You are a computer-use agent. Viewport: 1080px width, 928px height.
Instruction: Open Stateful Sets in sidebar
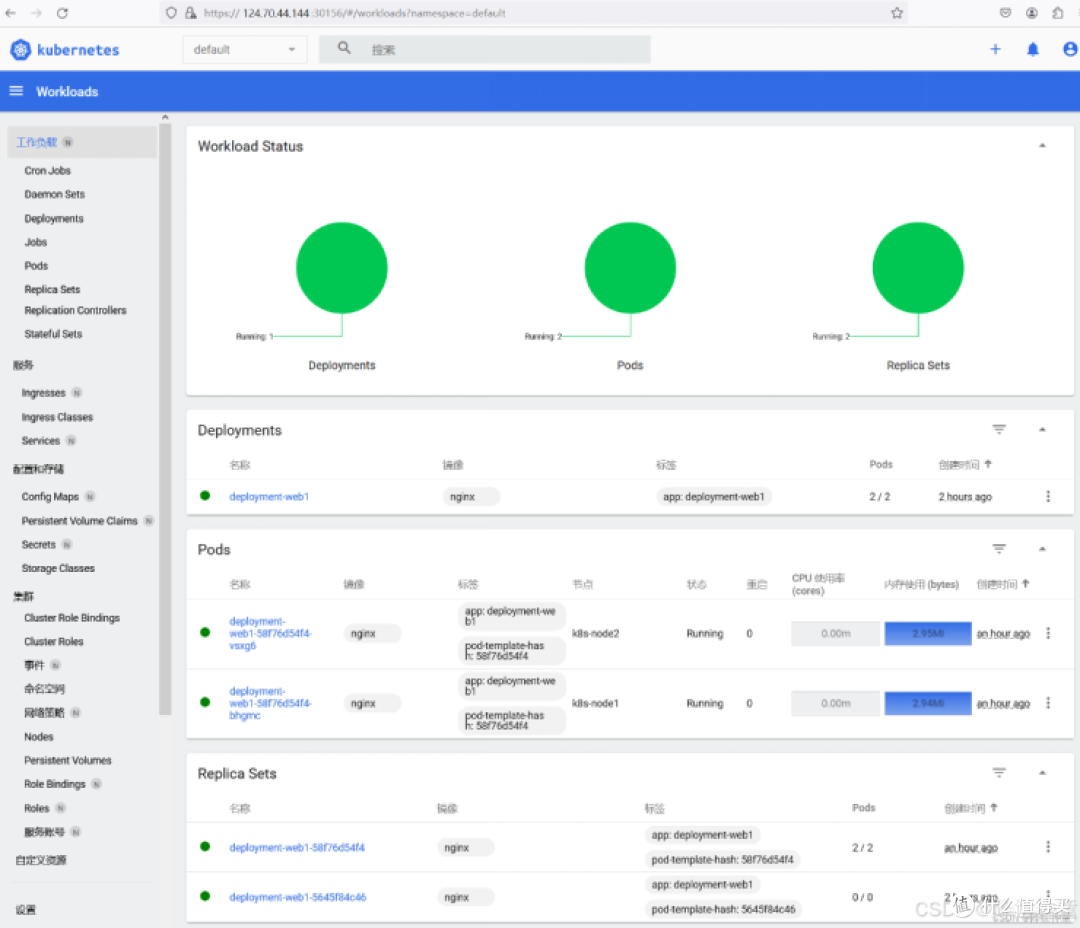coord(53,333)
